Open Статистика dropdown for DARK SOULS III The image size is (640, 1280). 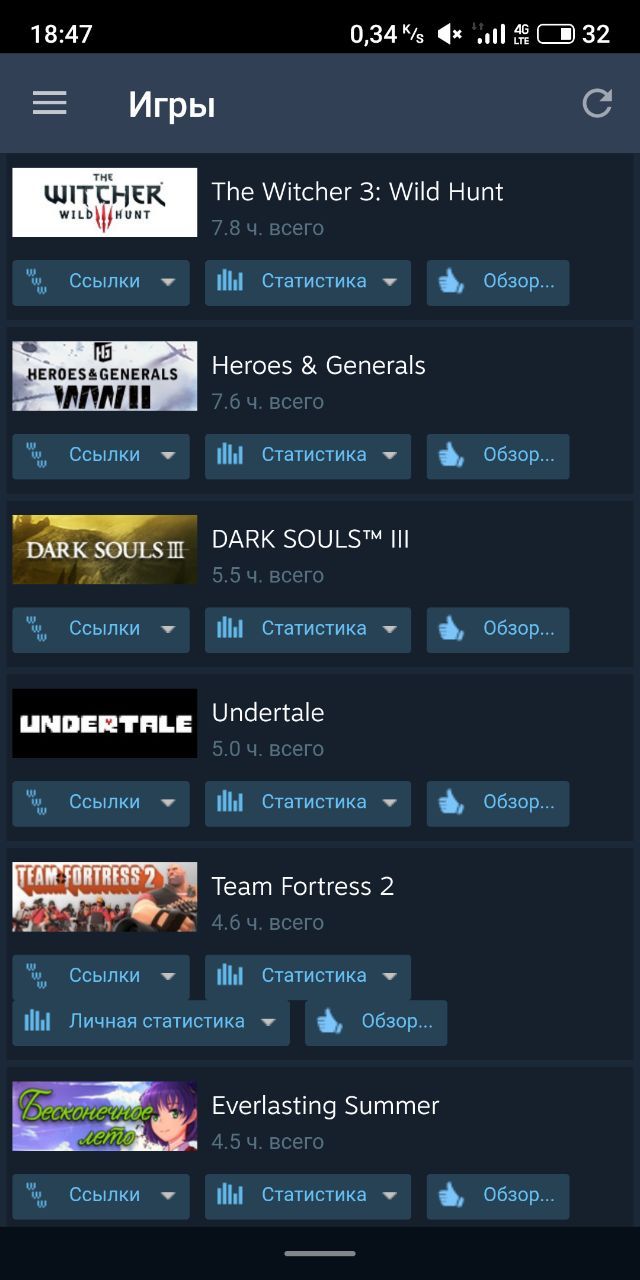308,629
